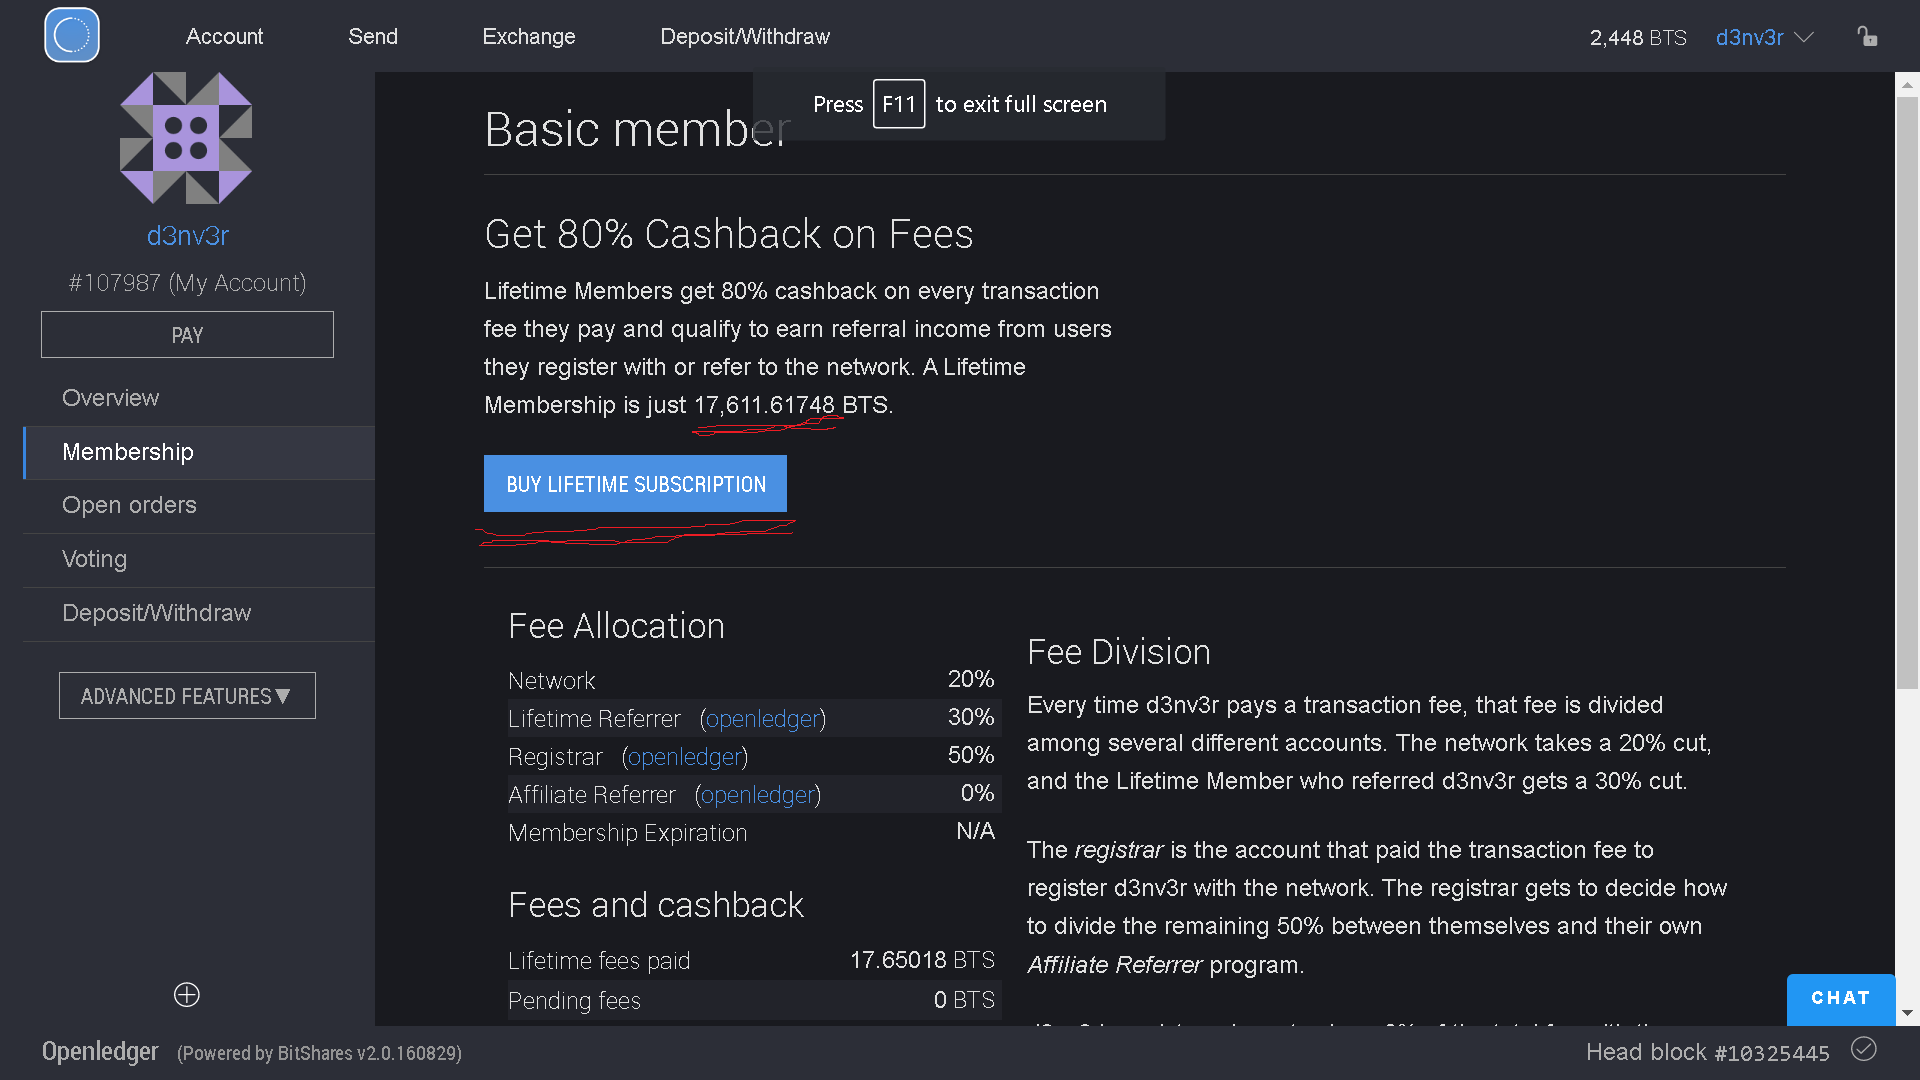Screen dimensions: 1920x1080
Task: Open the Send menu item
Action: coord(373,36)
